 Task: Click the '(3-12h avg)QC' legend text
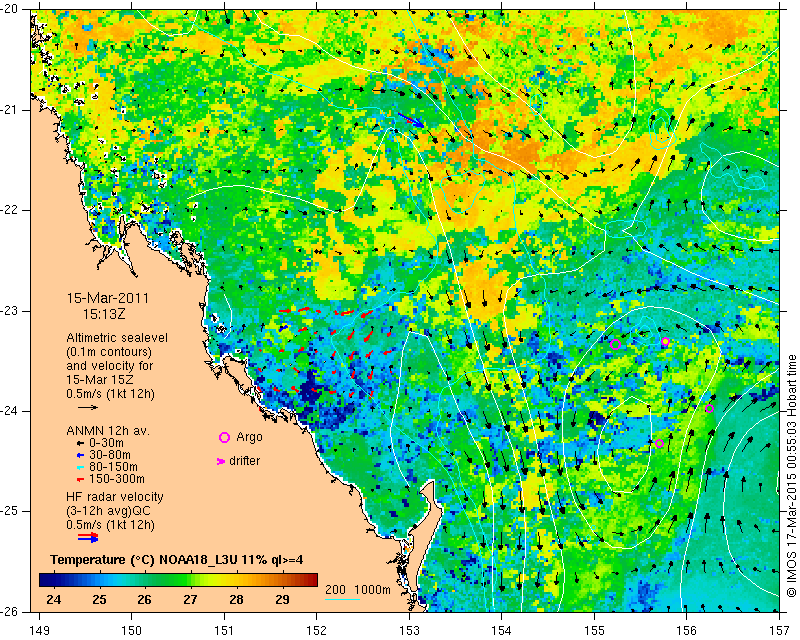[108, 511]
